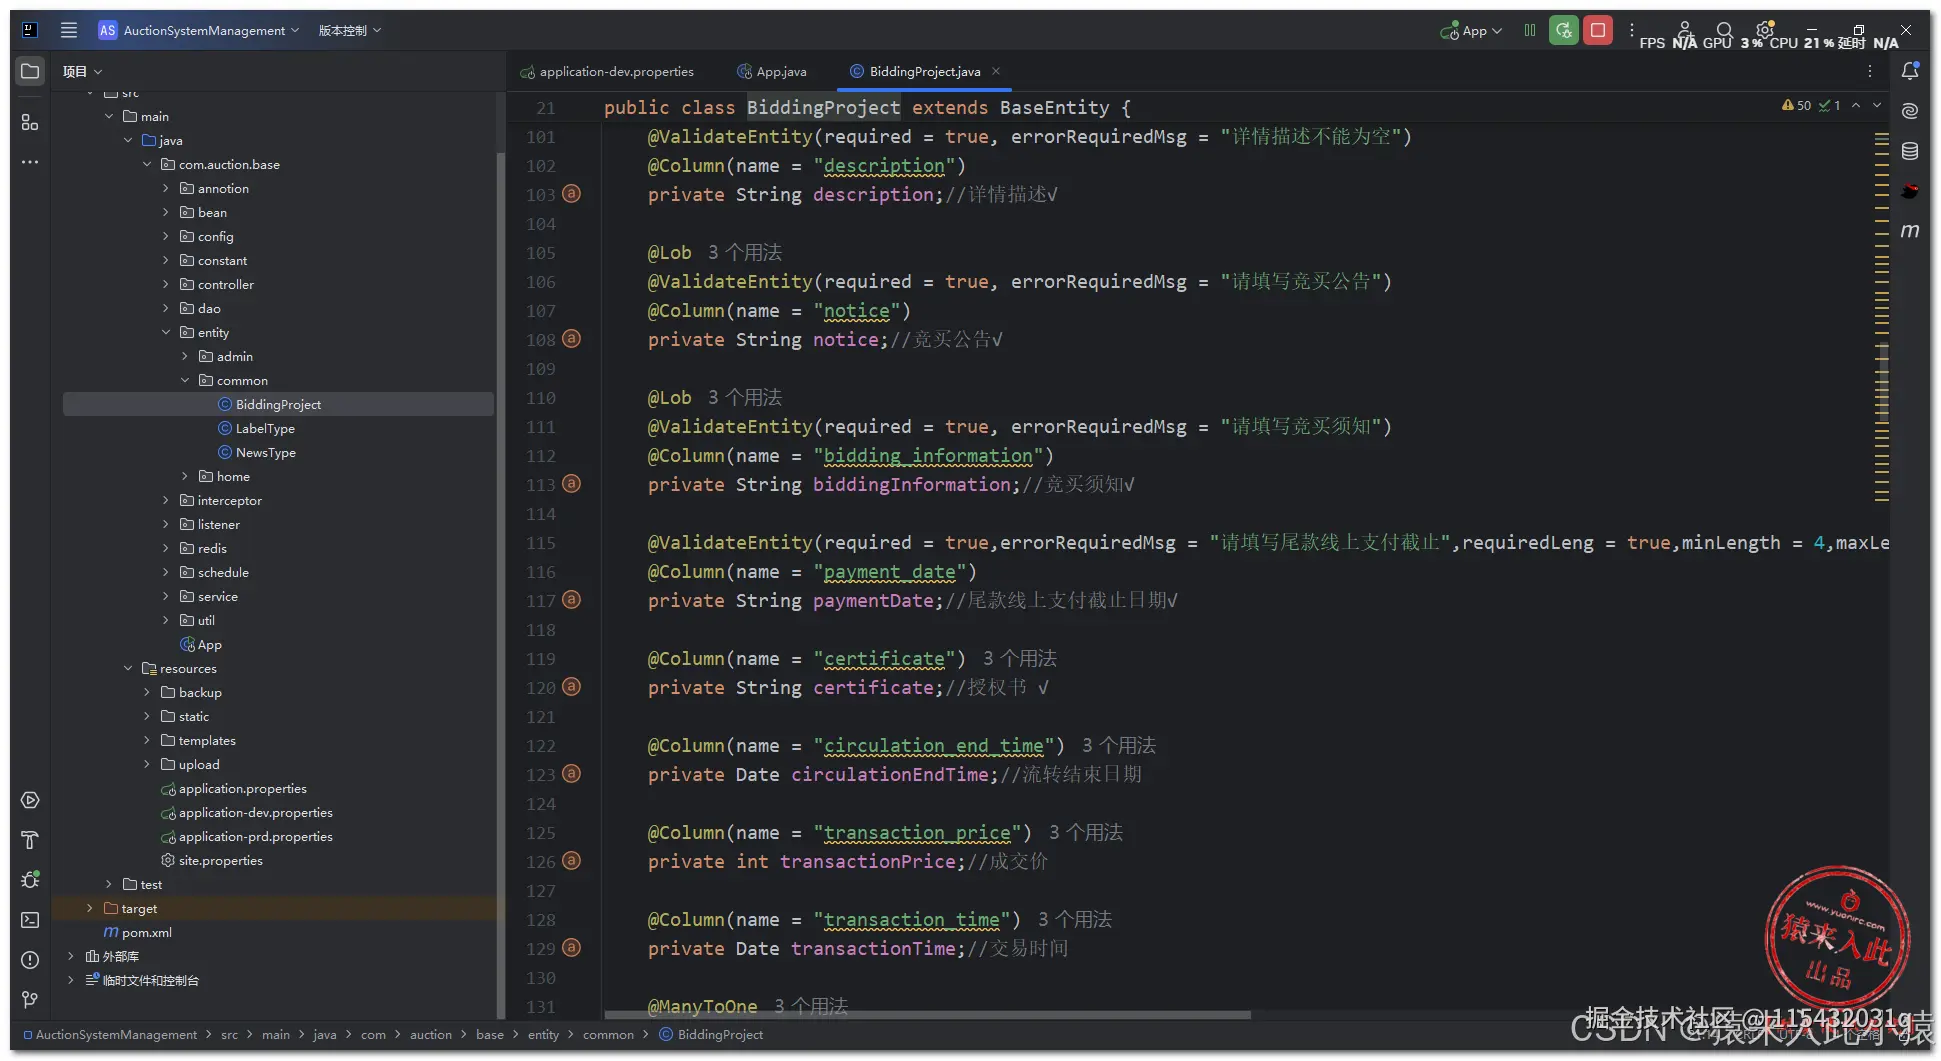This screenshot has height=1061, width=1941.
Task: Open IDE settings gear
Action: click(x=1765, y=30)
